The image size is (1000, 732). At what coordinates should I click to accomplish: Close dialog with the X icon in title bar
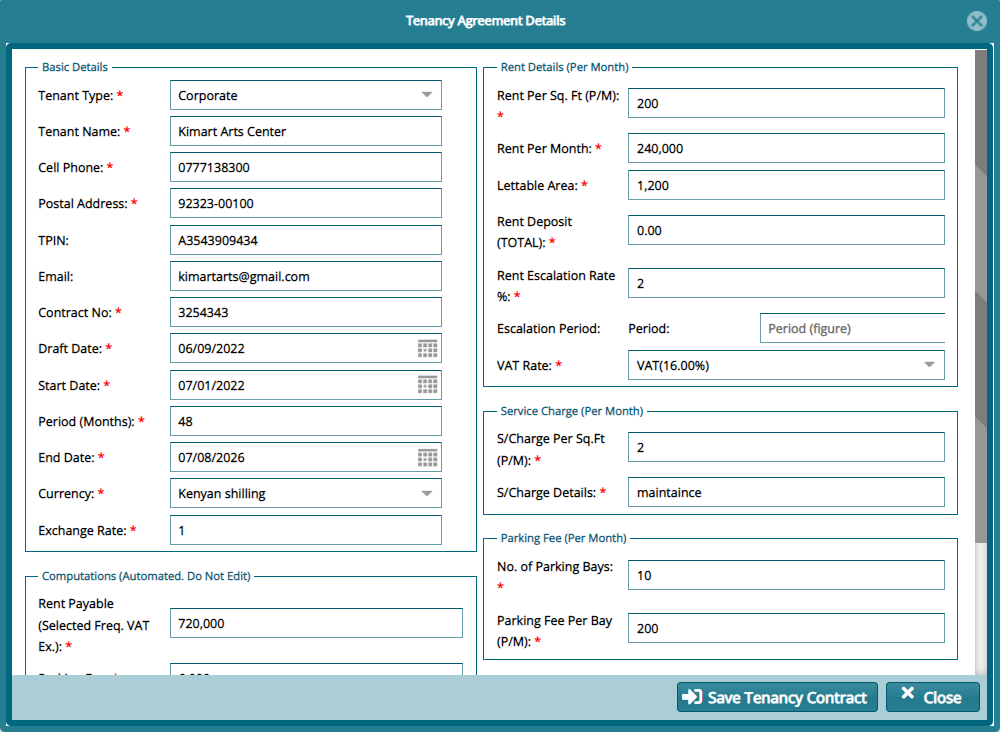coord(976,21)
